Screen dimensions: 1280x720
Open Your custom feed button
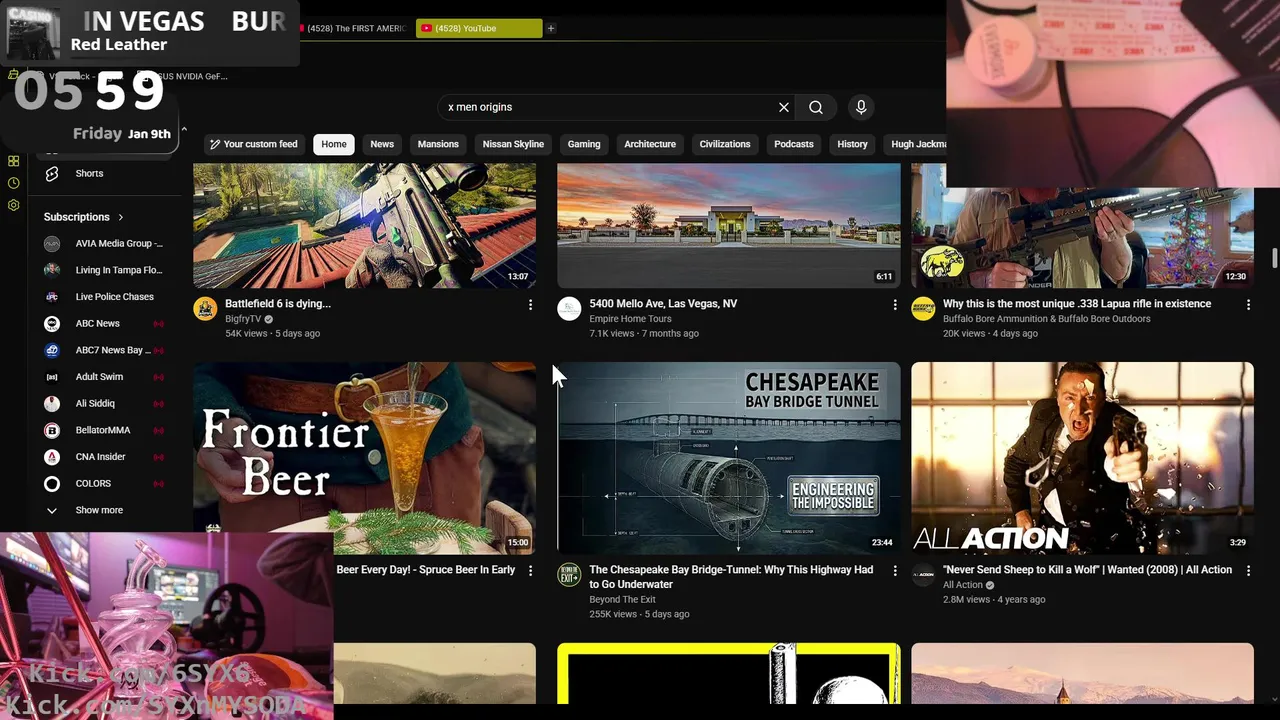click(254, 144)
